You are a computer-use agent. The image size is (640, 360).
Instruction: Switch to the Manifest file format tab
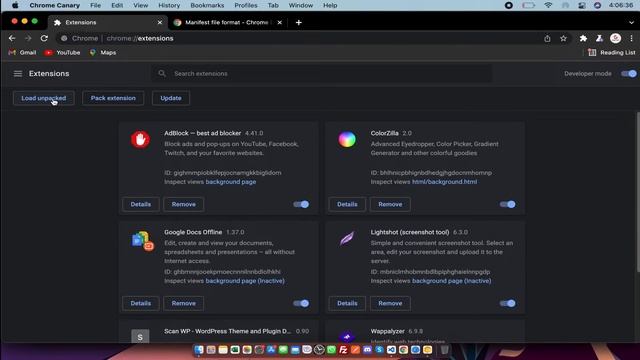(229, 22)
